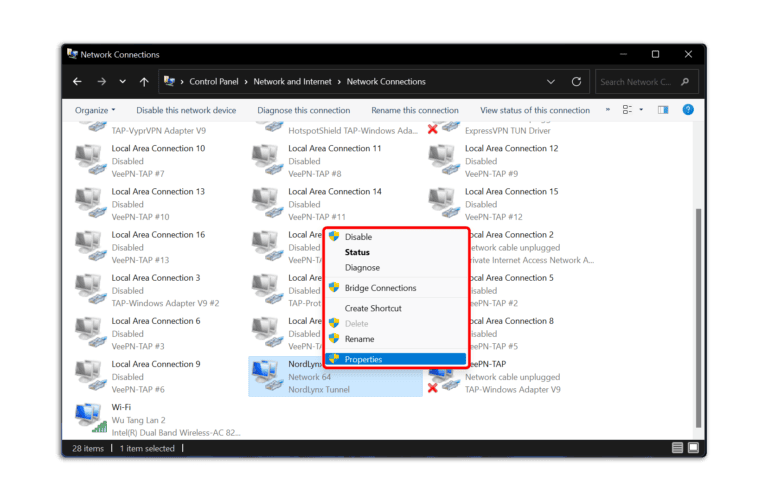Select Rename in the context menu

tap(396, 339)
